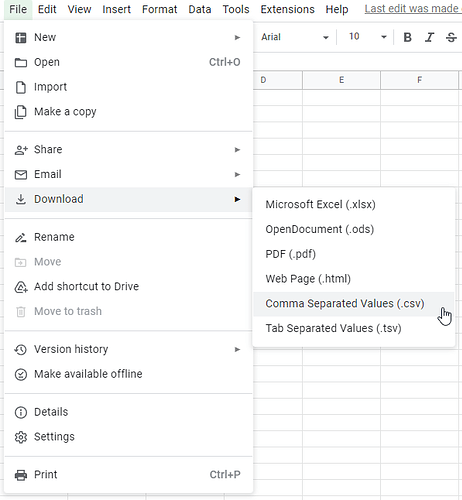Screen dimensions: 462x500
Task: Click the Open folder icon
Action: pyautogui.click(x=21, y=62)
